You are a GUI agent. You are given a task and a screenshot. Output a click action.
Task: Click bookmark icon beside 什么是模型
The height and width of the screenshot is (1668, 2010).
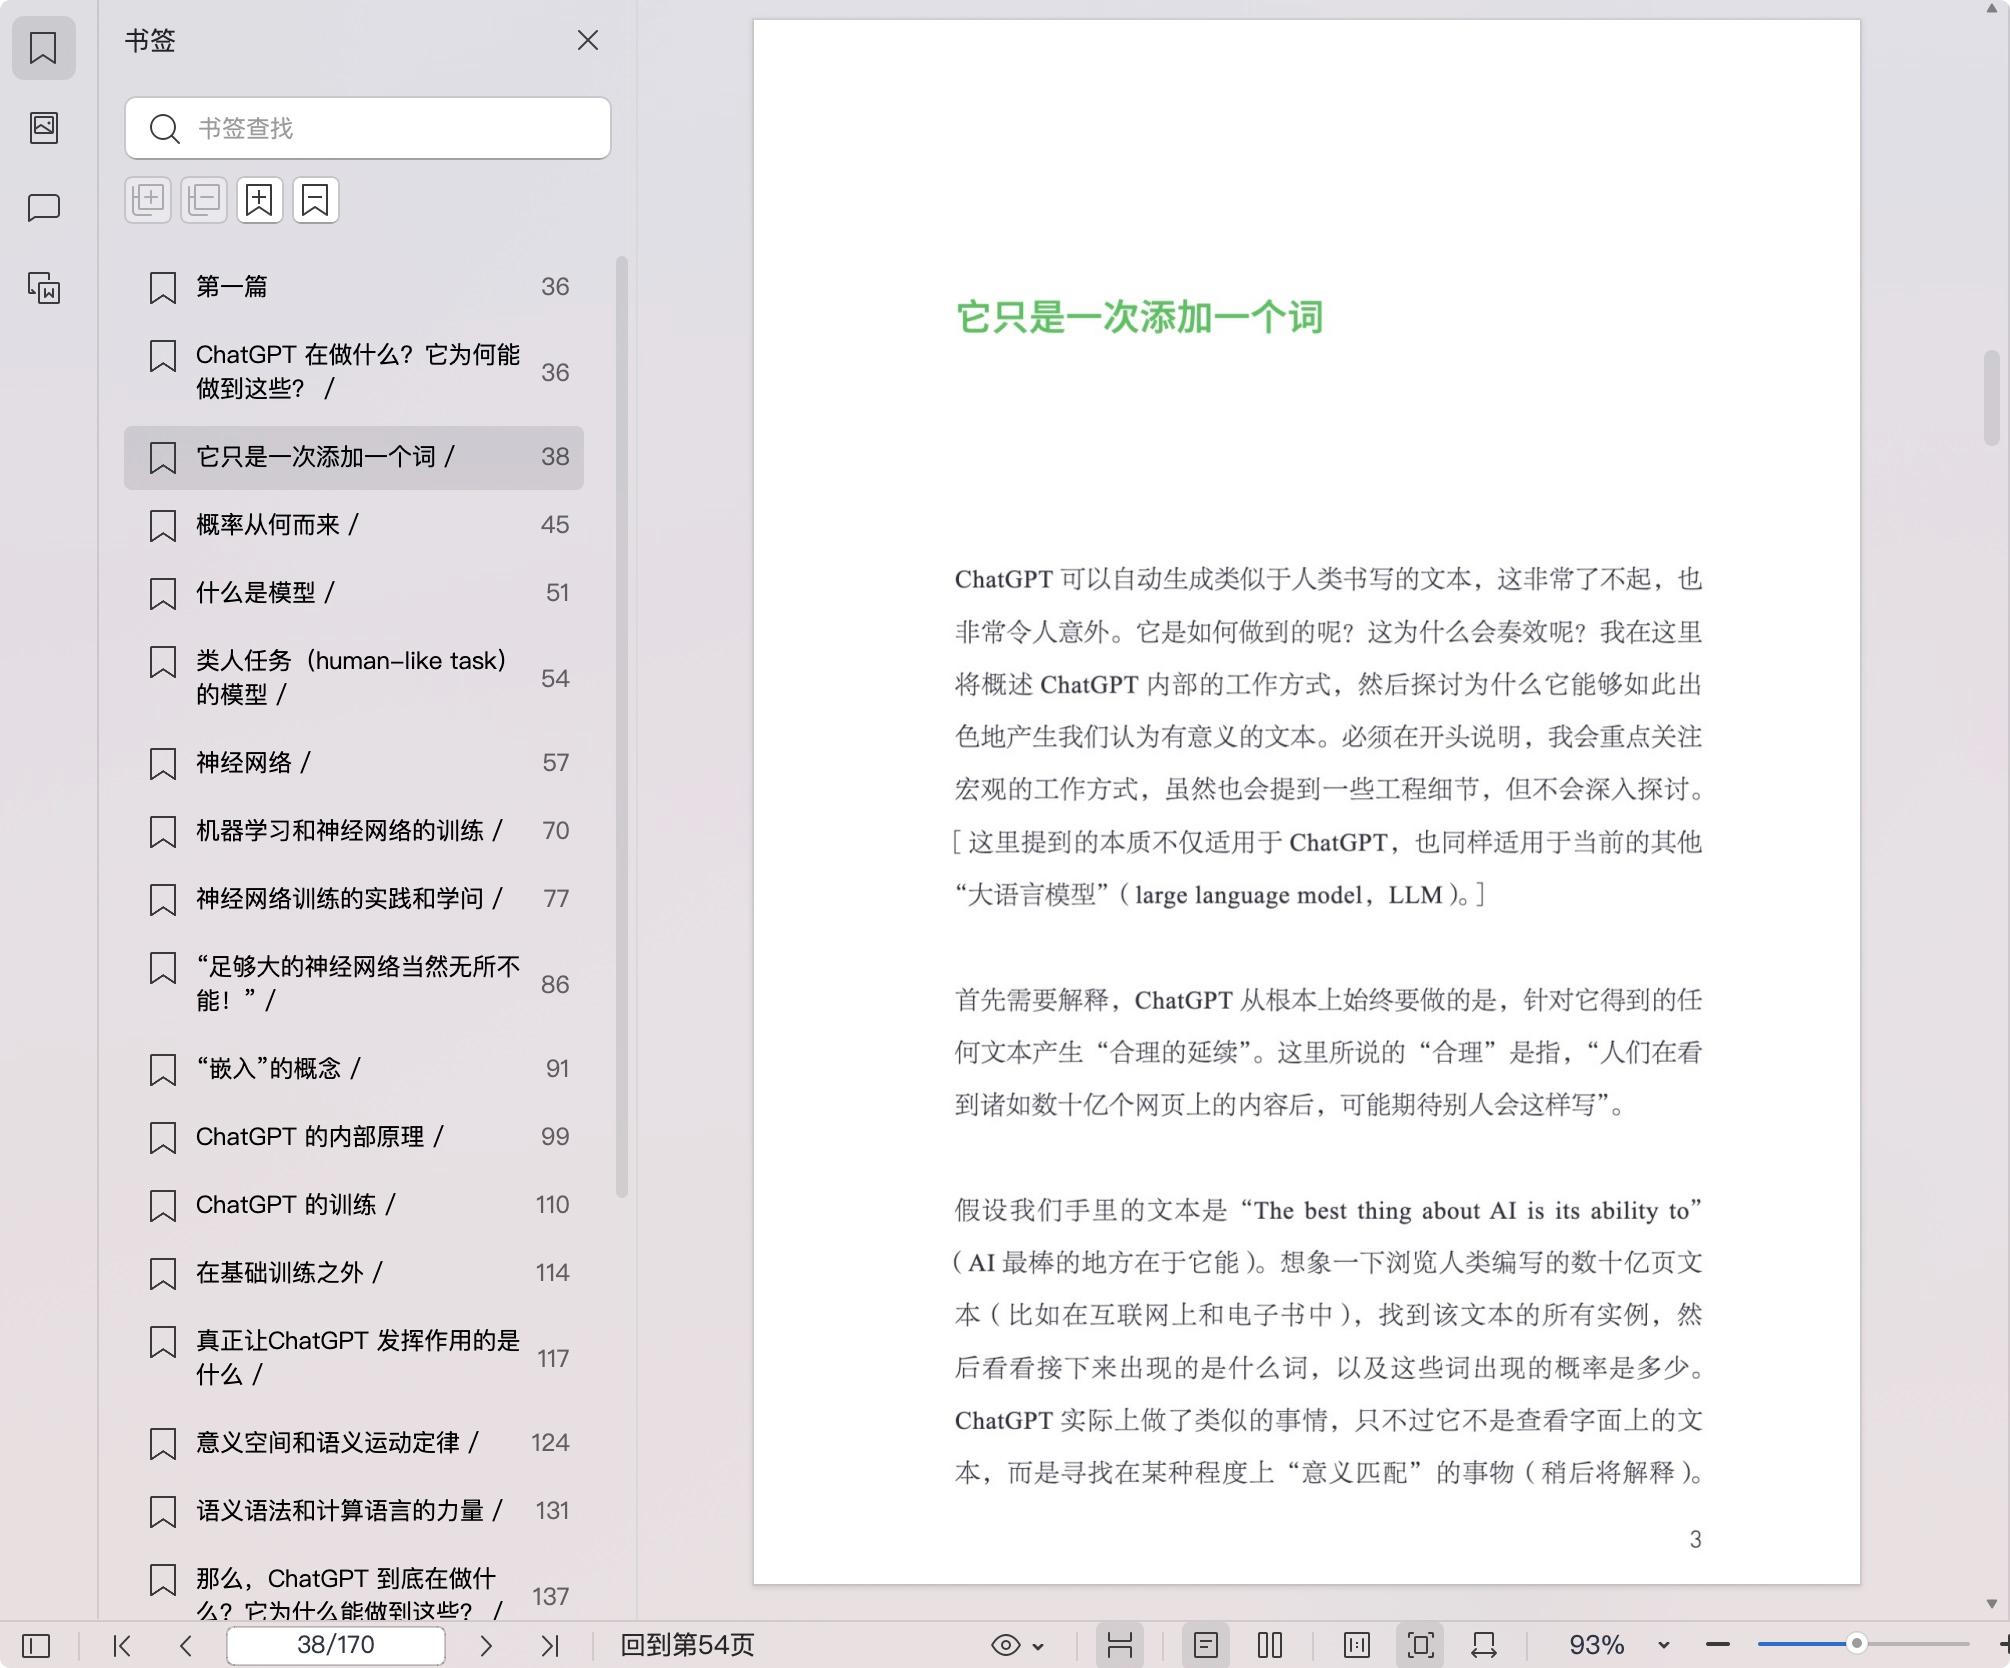tap(162, 594)
